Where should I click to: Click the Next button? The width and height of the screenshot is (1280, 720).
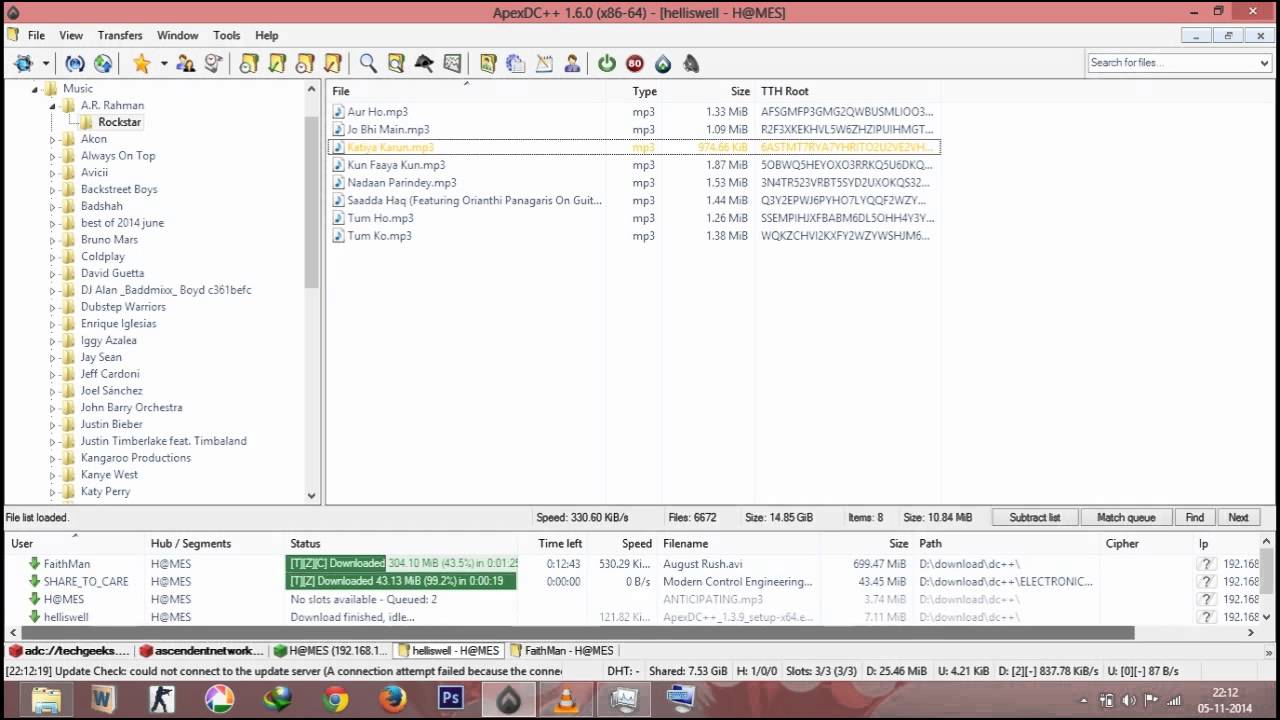pyautogui.click(x=1238, y=518)
